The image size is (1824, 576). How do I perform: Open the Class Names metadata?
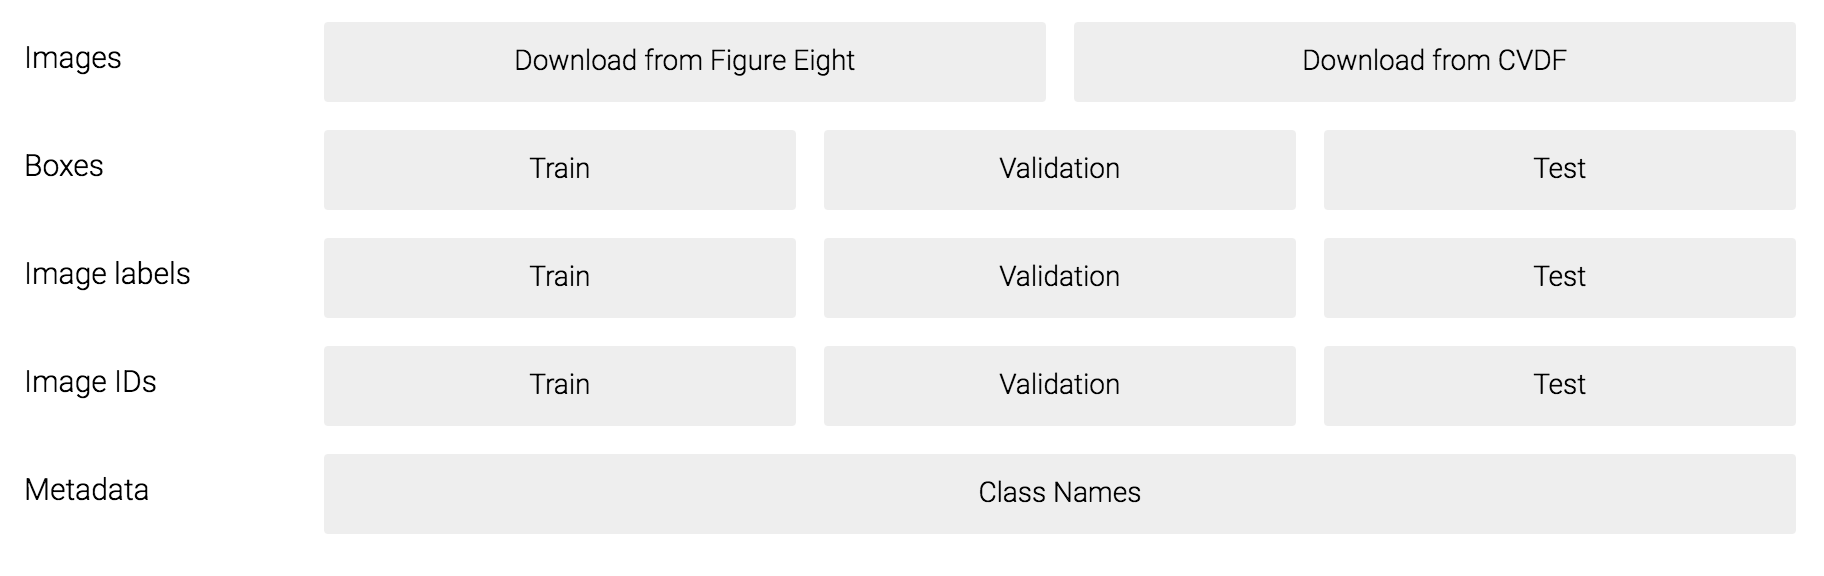click(1059, 493)
